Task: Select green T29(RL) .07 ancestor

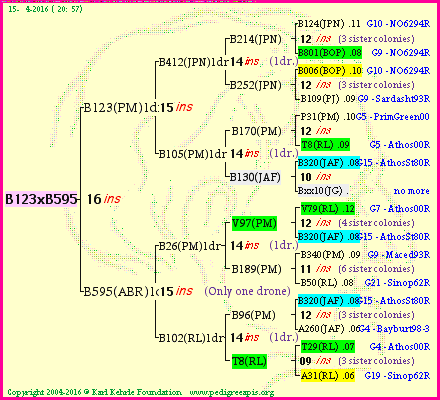Action: coord(328,347)
